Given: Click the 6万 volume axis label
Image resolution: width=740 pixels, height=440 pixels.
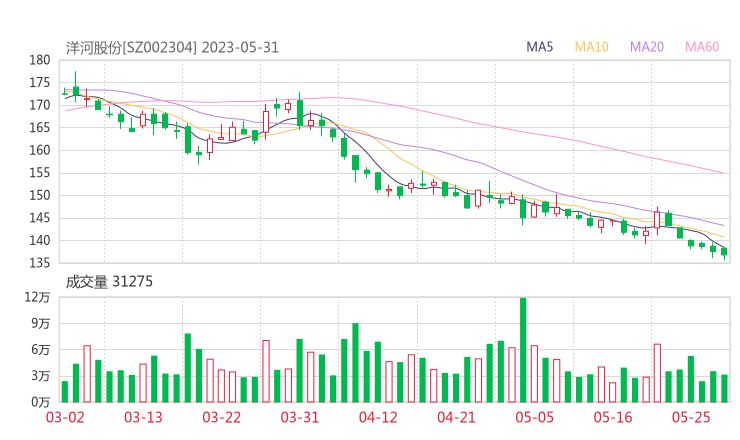Looking at the screenshot, I should click(x=41, y=350).
